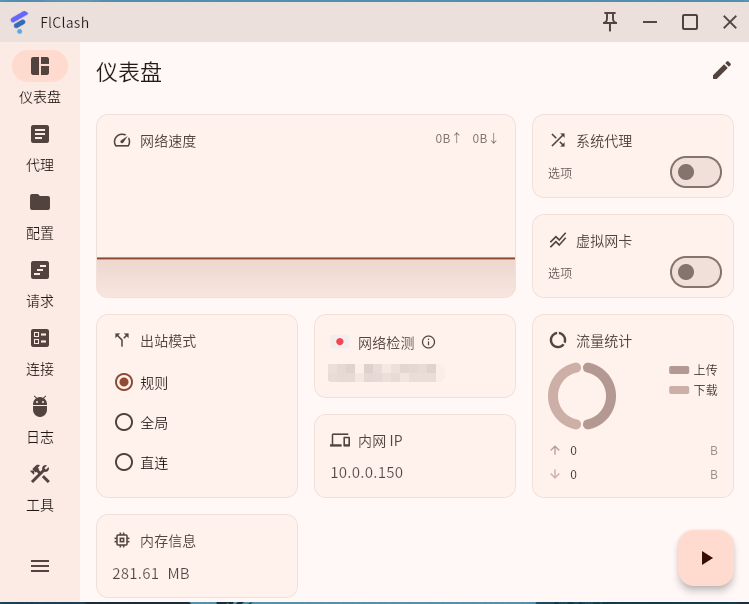Open 选项 under 系统代理

pos(560,173)
